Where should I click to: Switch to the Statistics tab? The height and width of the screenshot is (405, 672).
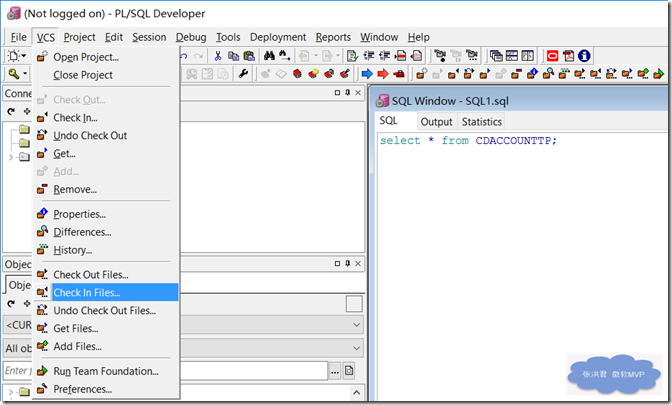point(482,122)
